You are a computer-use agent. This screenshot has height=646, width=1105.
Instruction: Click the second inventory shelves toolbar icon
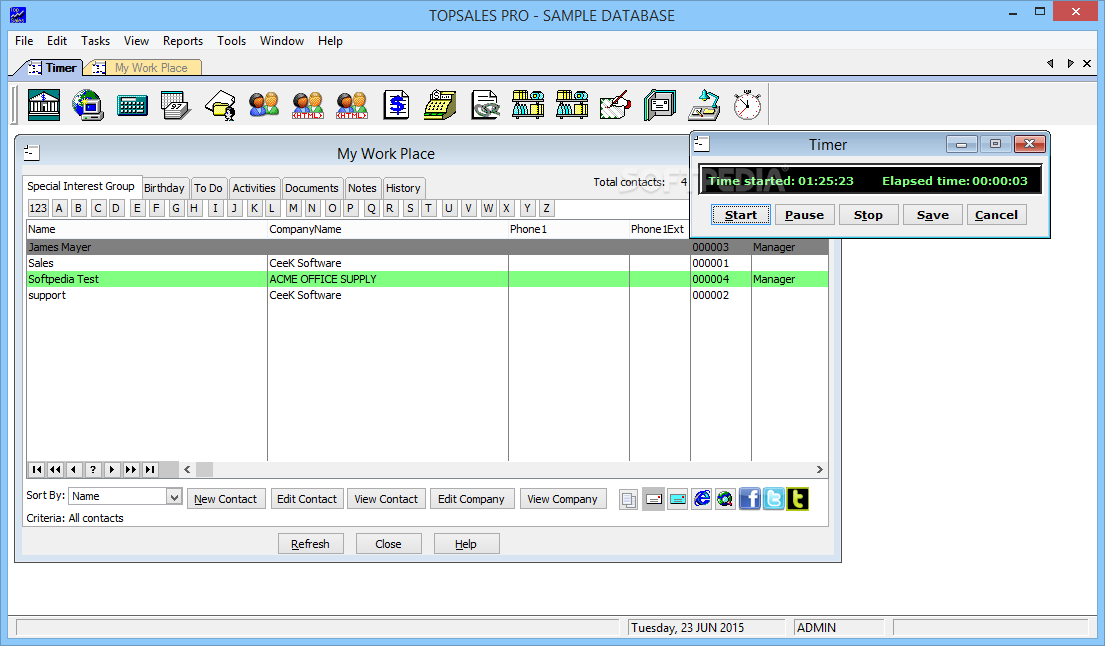click(572, 105)
